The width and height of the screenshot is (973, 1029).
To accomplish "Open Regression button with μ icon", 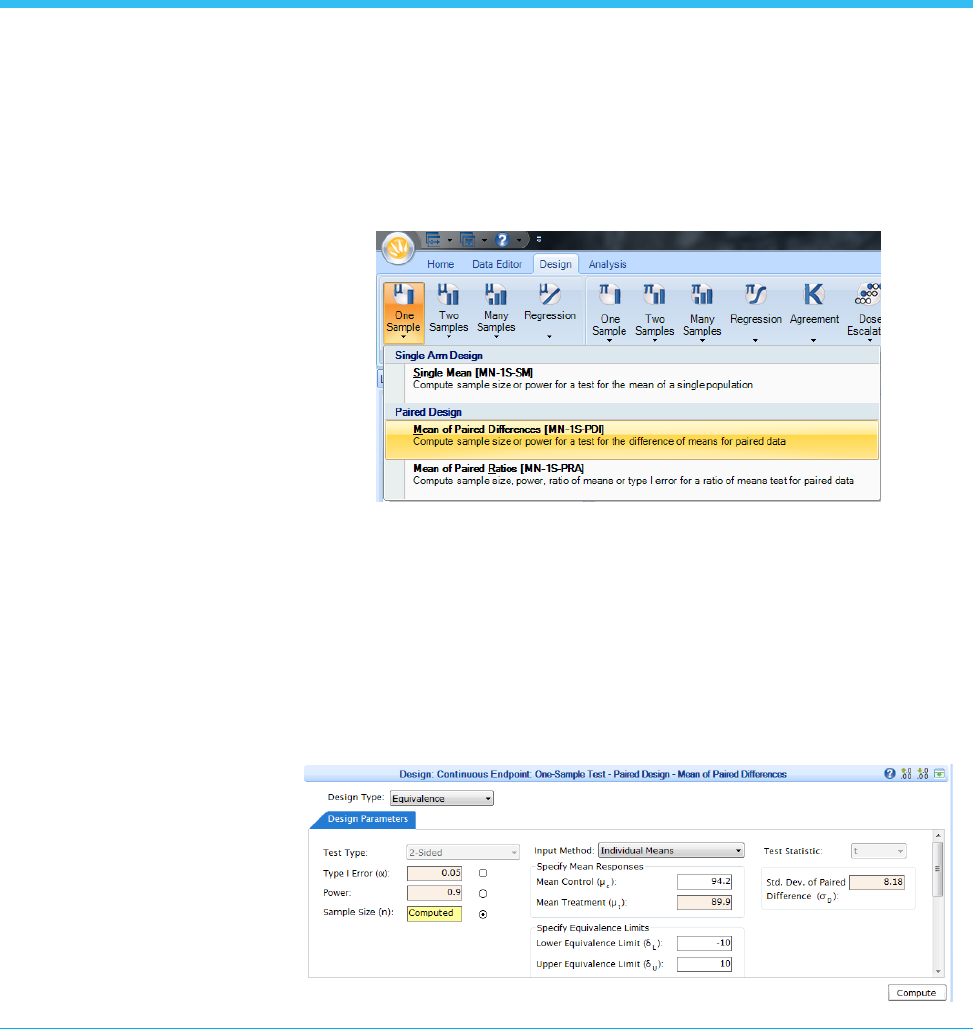I will [x=550, y=312].
